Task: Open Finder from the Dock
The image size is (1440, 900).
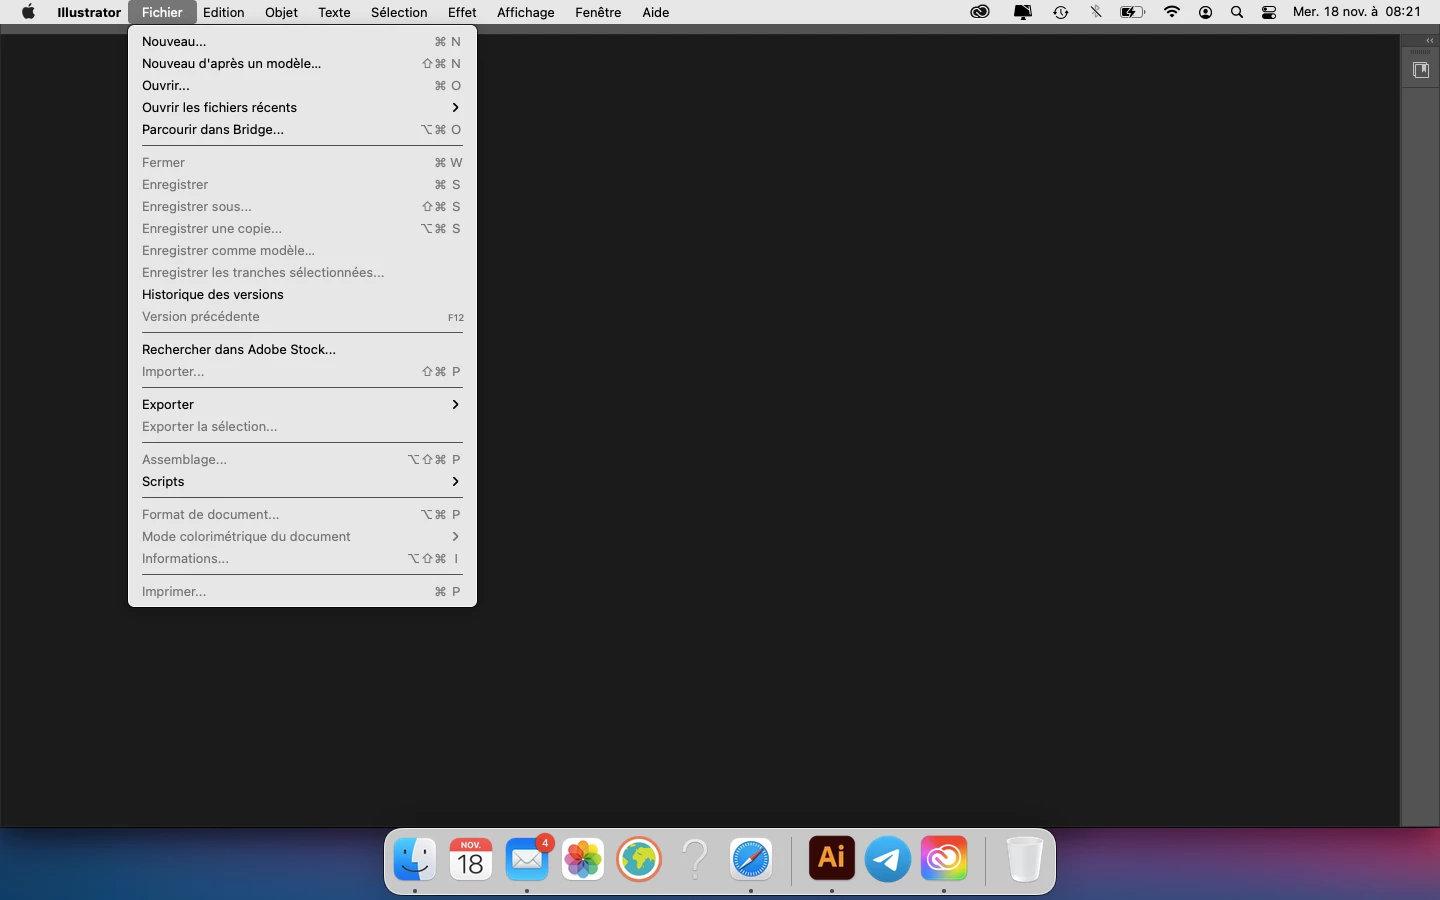Action: click(415, 858)
